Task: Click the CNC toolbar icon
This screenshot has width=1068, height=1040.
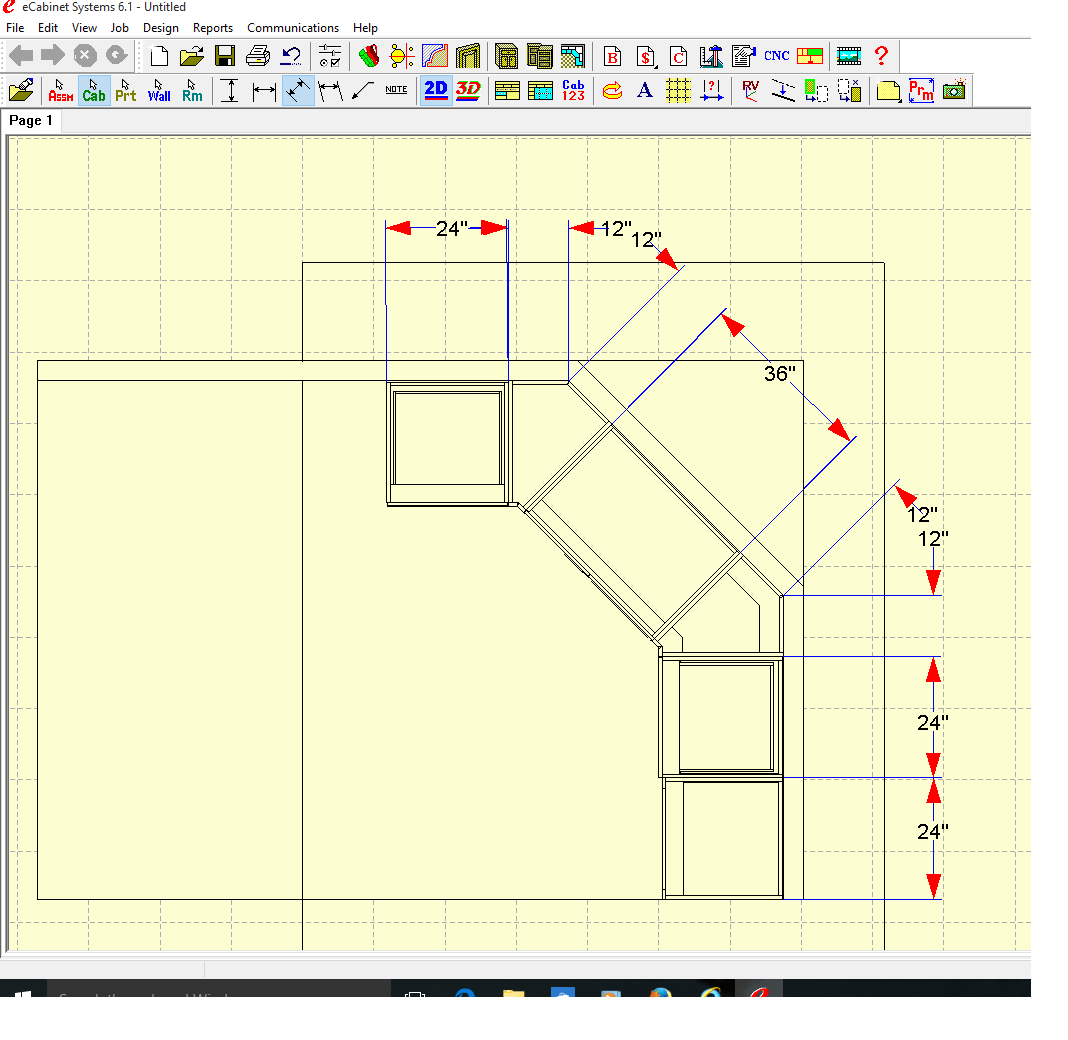Action: [x=777, y=56]
